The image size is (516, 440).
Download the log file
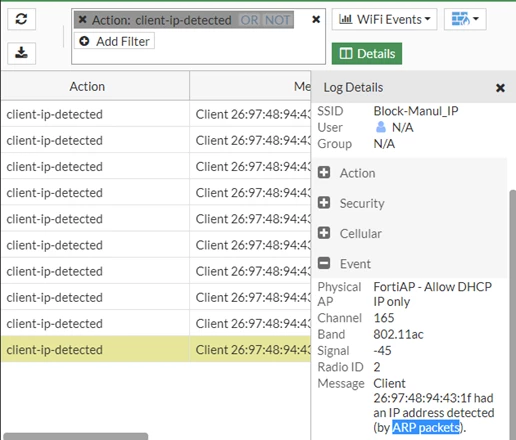pos(21,53)
